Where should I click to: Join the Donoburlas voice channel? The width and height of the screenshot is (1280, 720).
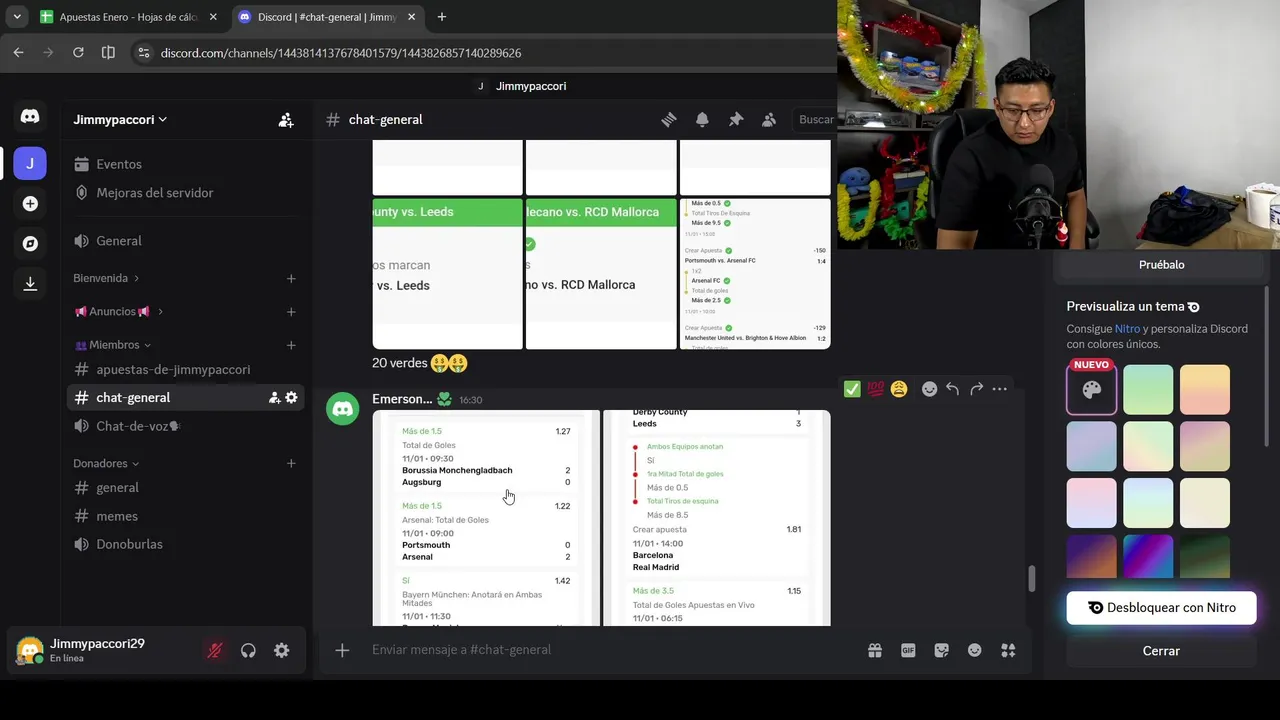(x=186, y=544)
